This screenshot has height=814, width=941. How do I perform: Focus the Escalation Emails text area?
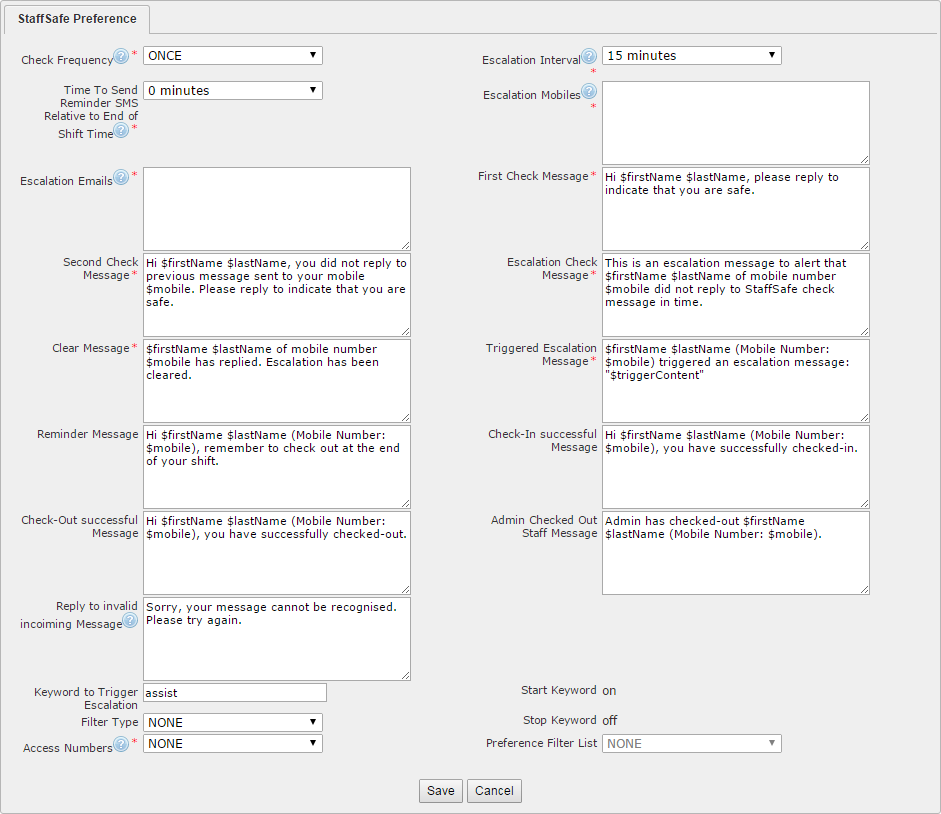[277, 209]
